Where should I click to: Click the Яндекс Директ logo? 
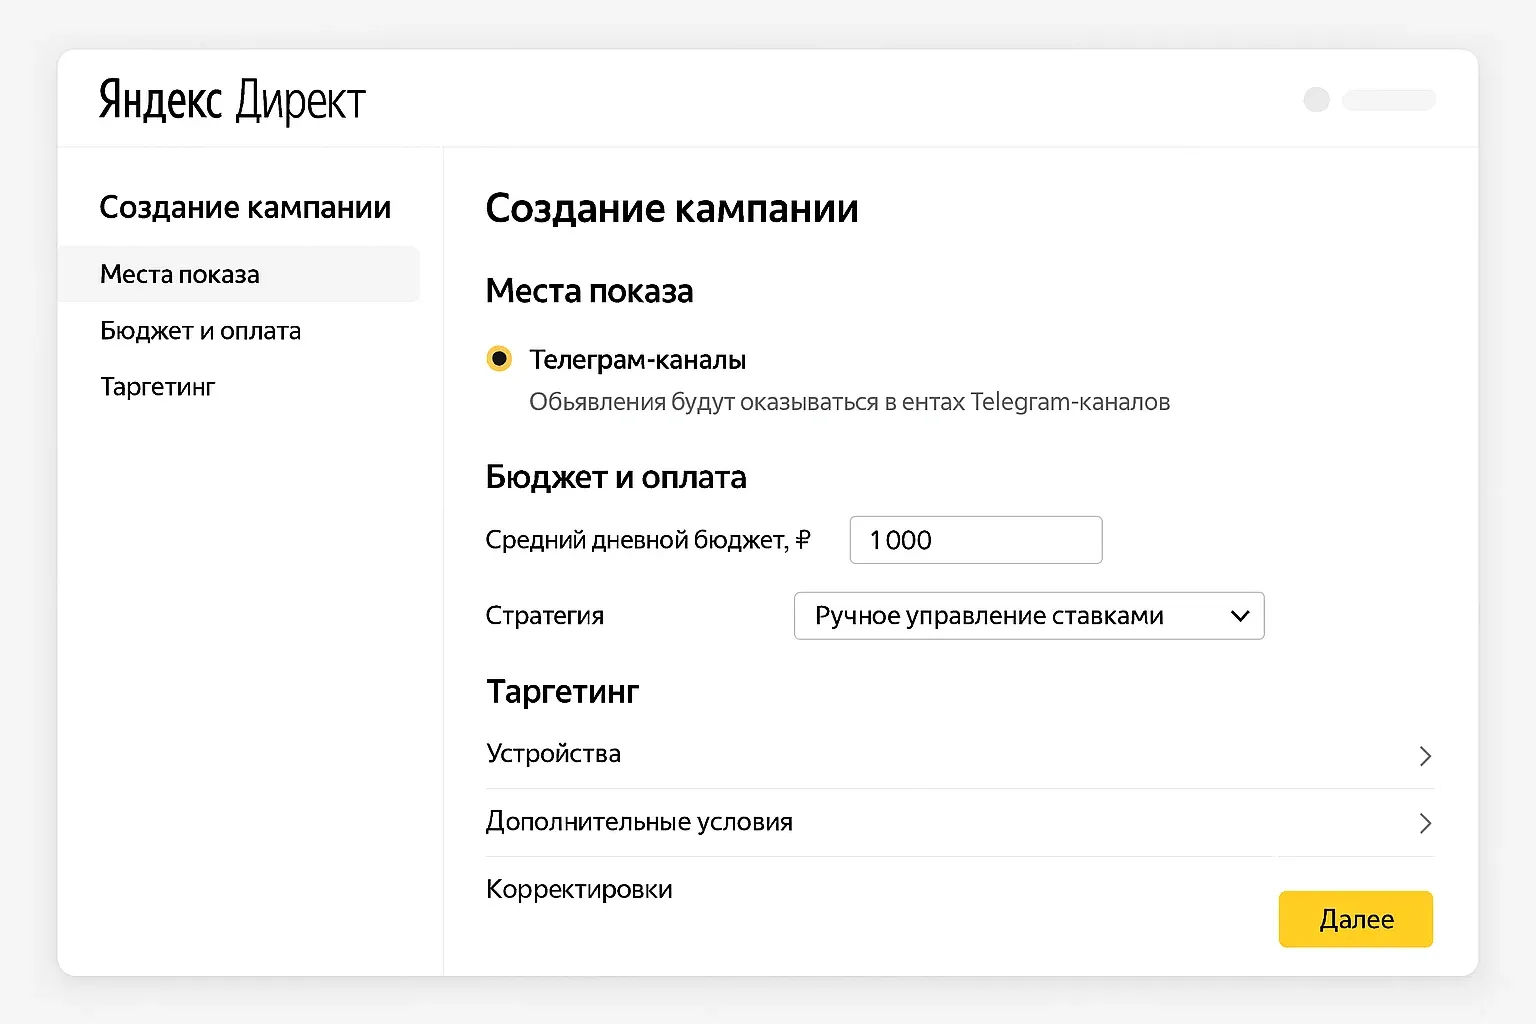click(230, 99)
